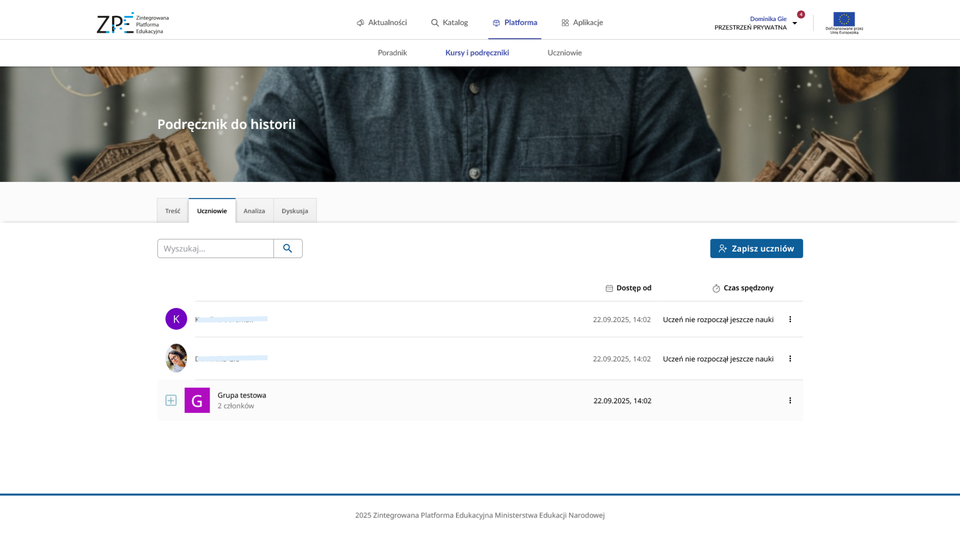This screenshot has width=960, height=540.
Task: Go to Aktualności in top navigation
Action: pyautogui.click(x=382, y=22)
